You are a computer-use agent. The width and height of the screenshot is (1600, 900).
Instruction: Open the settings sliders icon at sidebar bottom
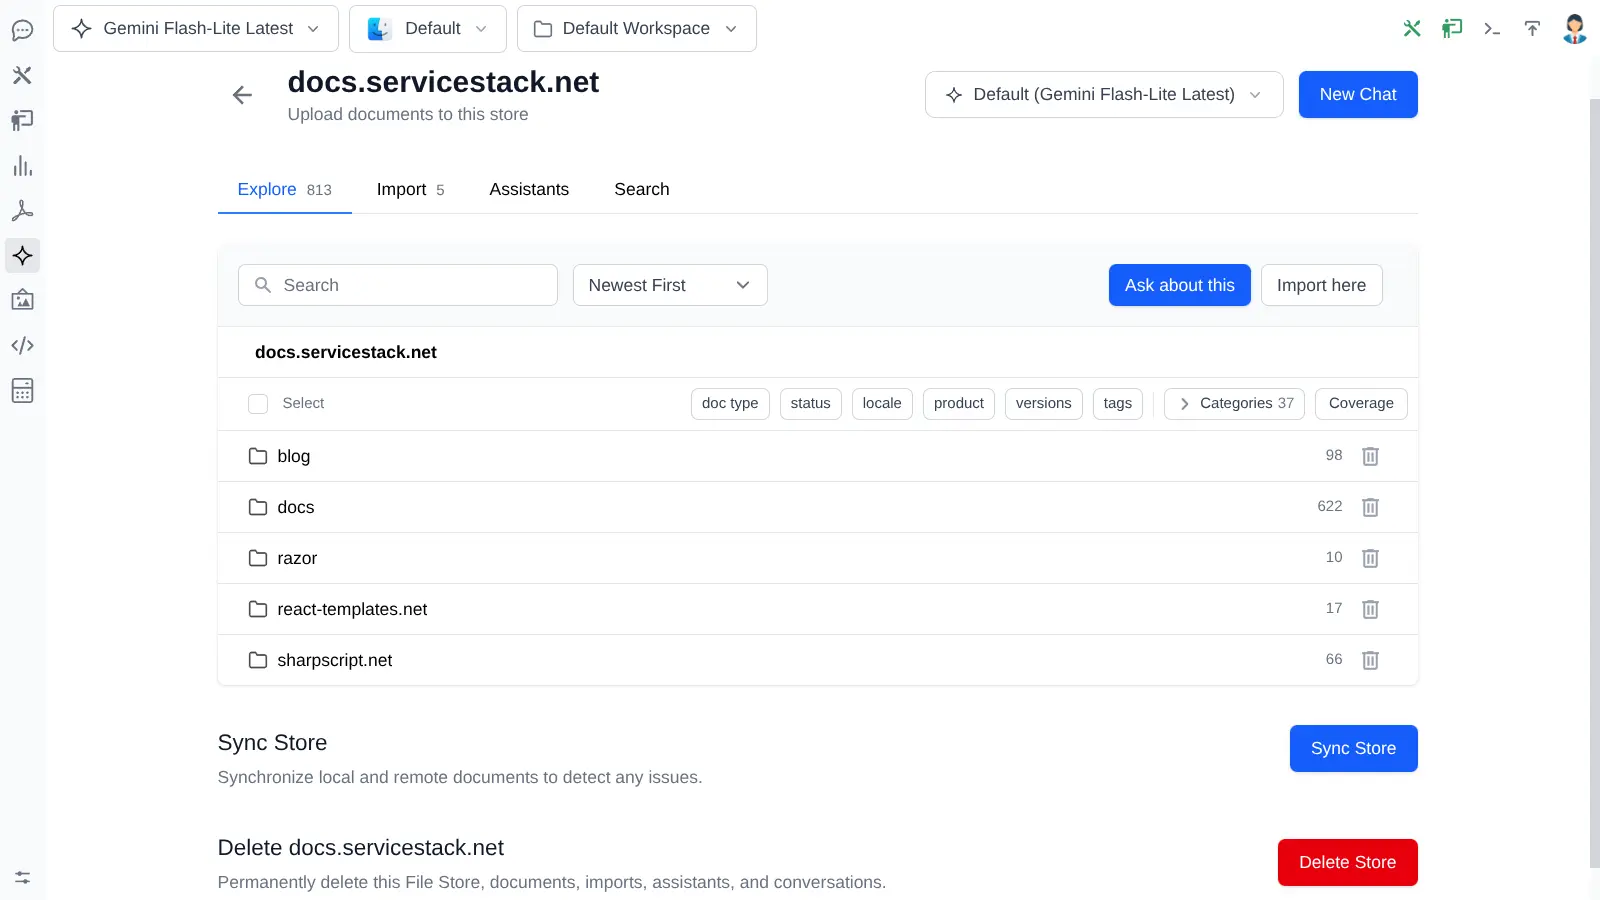(22, 878)
